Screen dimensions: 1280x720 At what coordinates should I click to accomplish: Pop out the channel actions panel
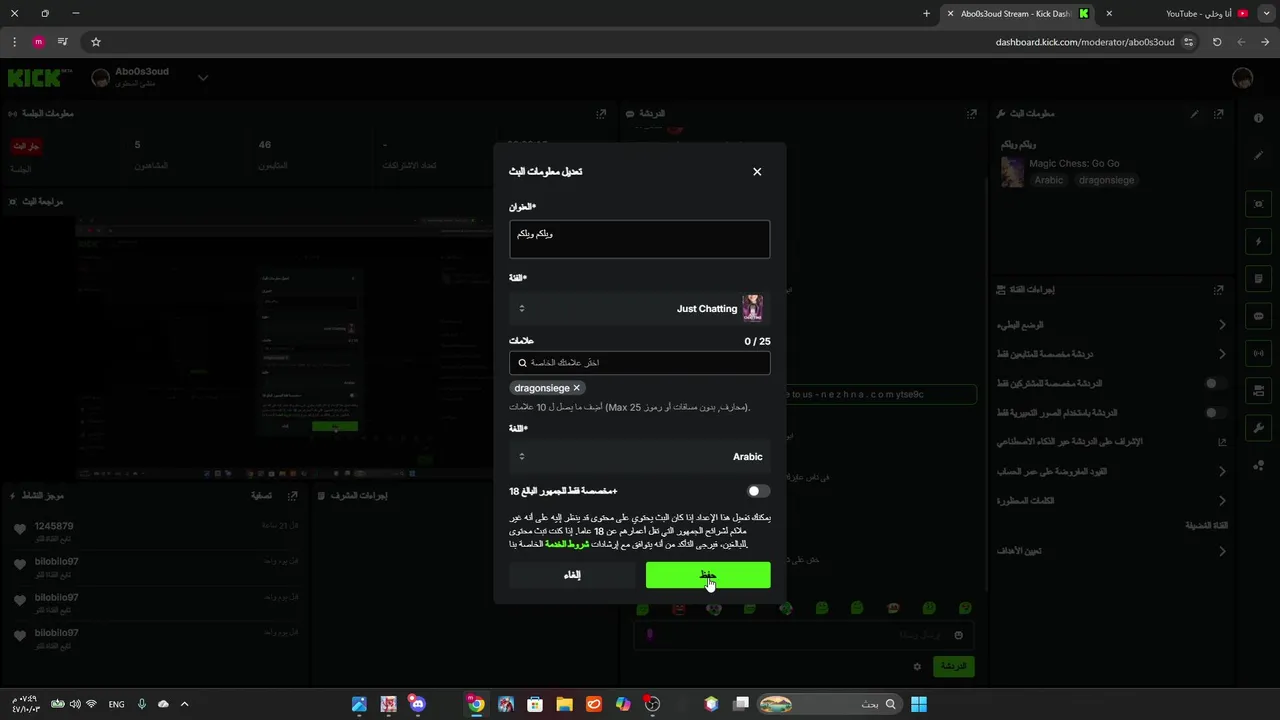coord(1219,290)
